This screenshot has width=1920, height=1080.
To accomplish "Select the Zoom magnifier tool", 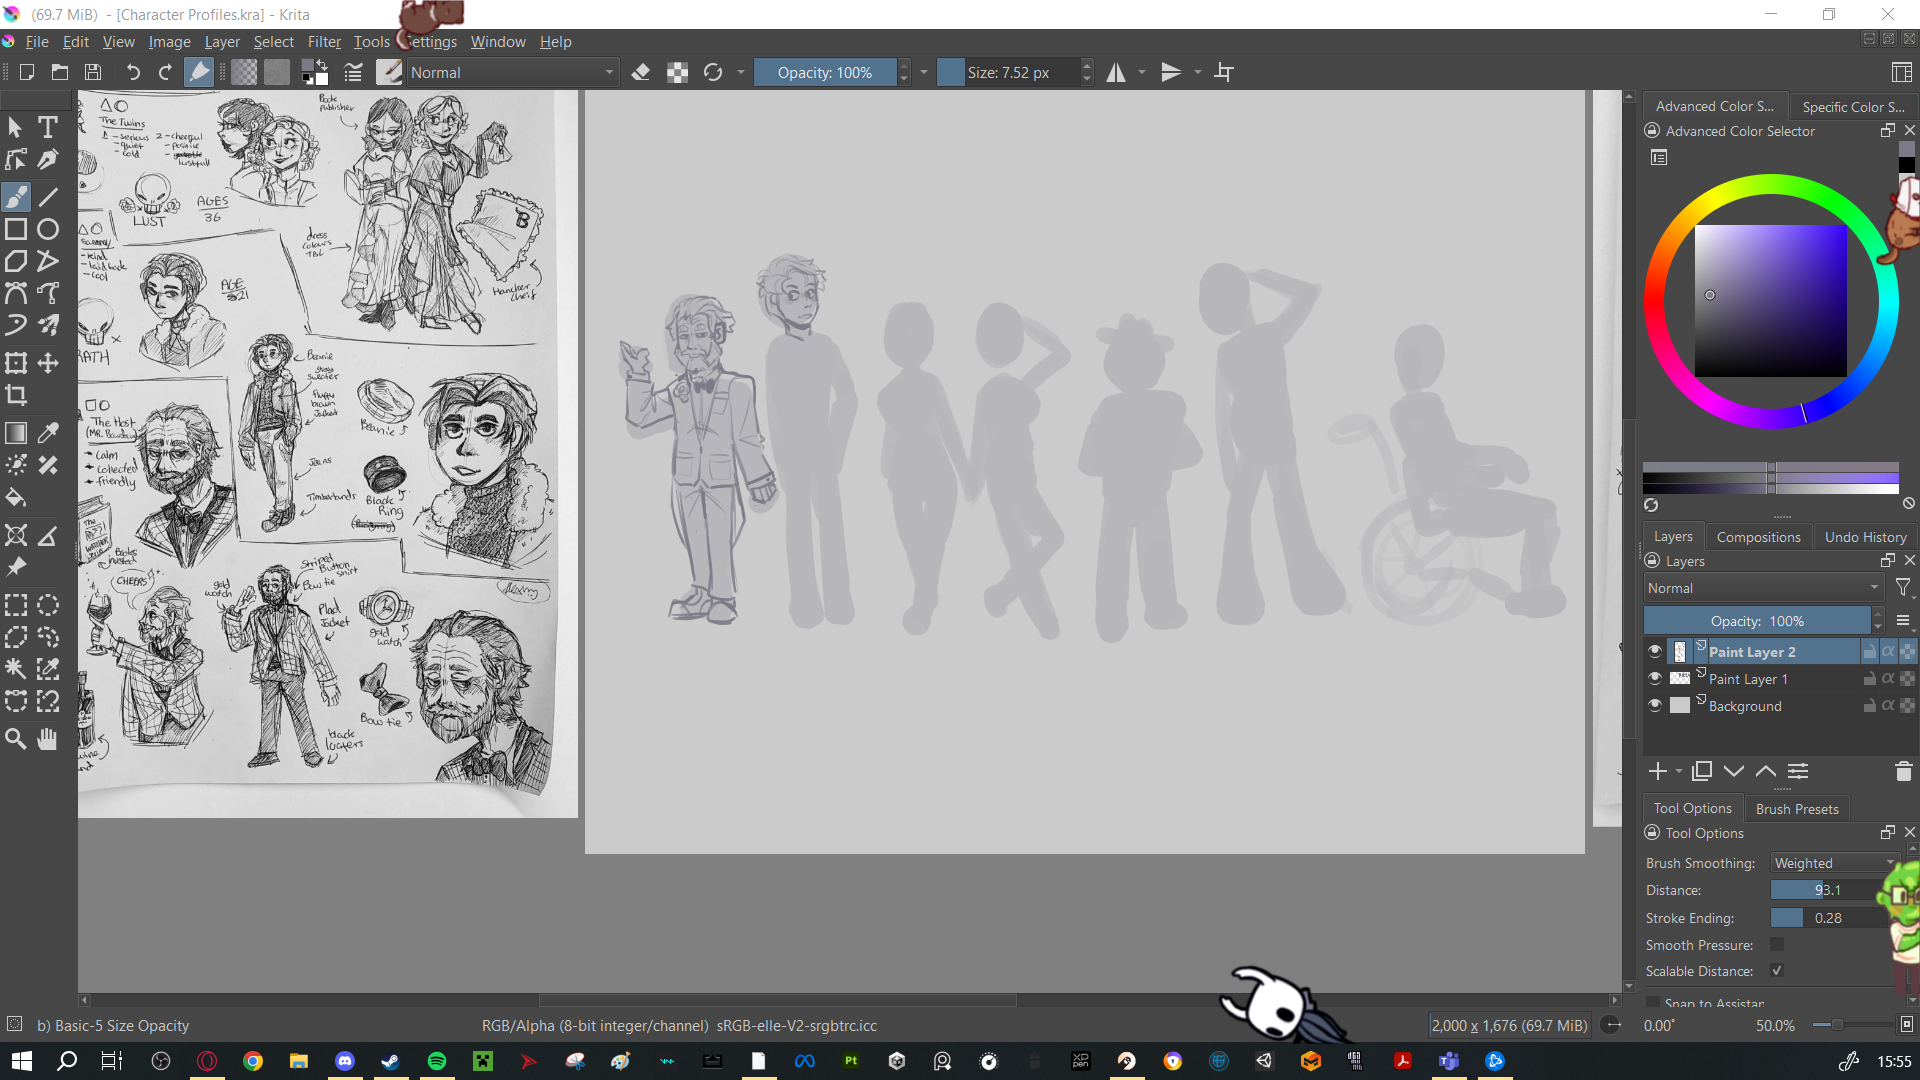I will tap(16, 739).
